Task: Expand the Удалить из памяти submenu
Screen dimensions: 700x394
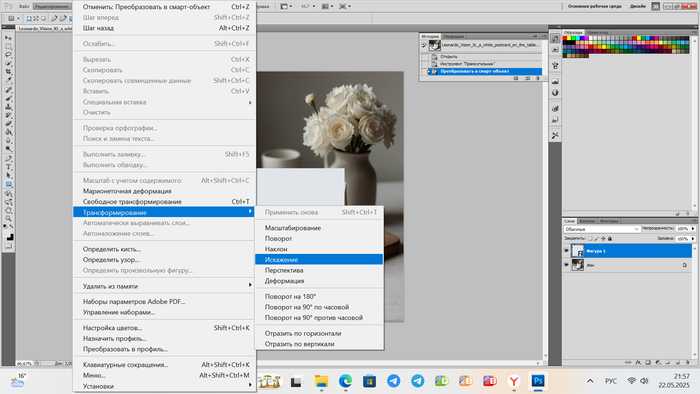Action: pos(164,286)
